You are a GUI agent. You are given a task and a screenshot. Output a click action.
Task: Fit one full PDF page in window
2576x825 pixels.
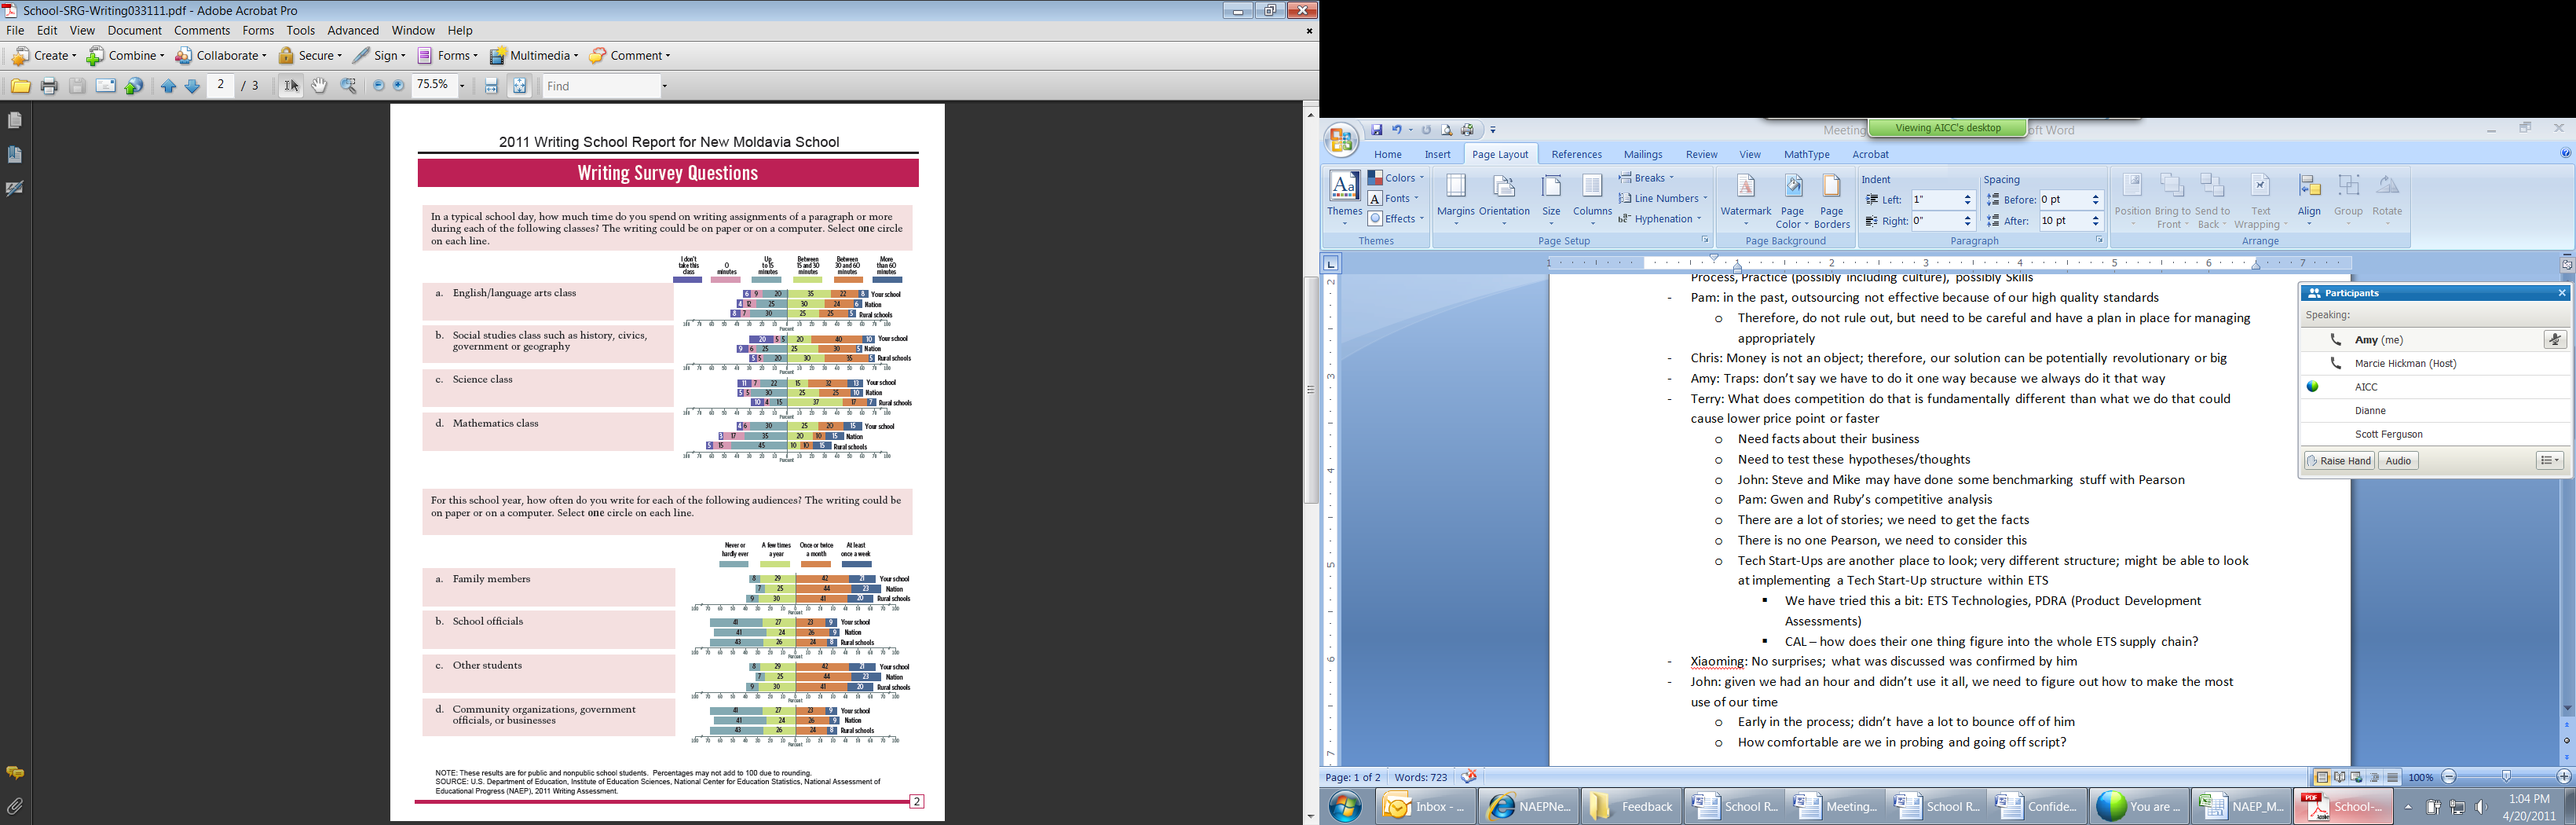click(519, 87)
